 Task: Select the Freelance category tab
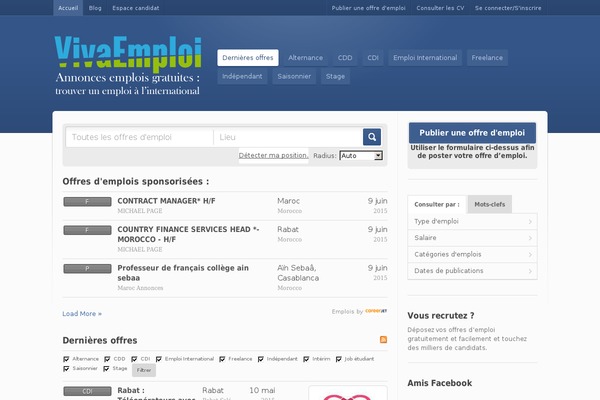(487, 57)
